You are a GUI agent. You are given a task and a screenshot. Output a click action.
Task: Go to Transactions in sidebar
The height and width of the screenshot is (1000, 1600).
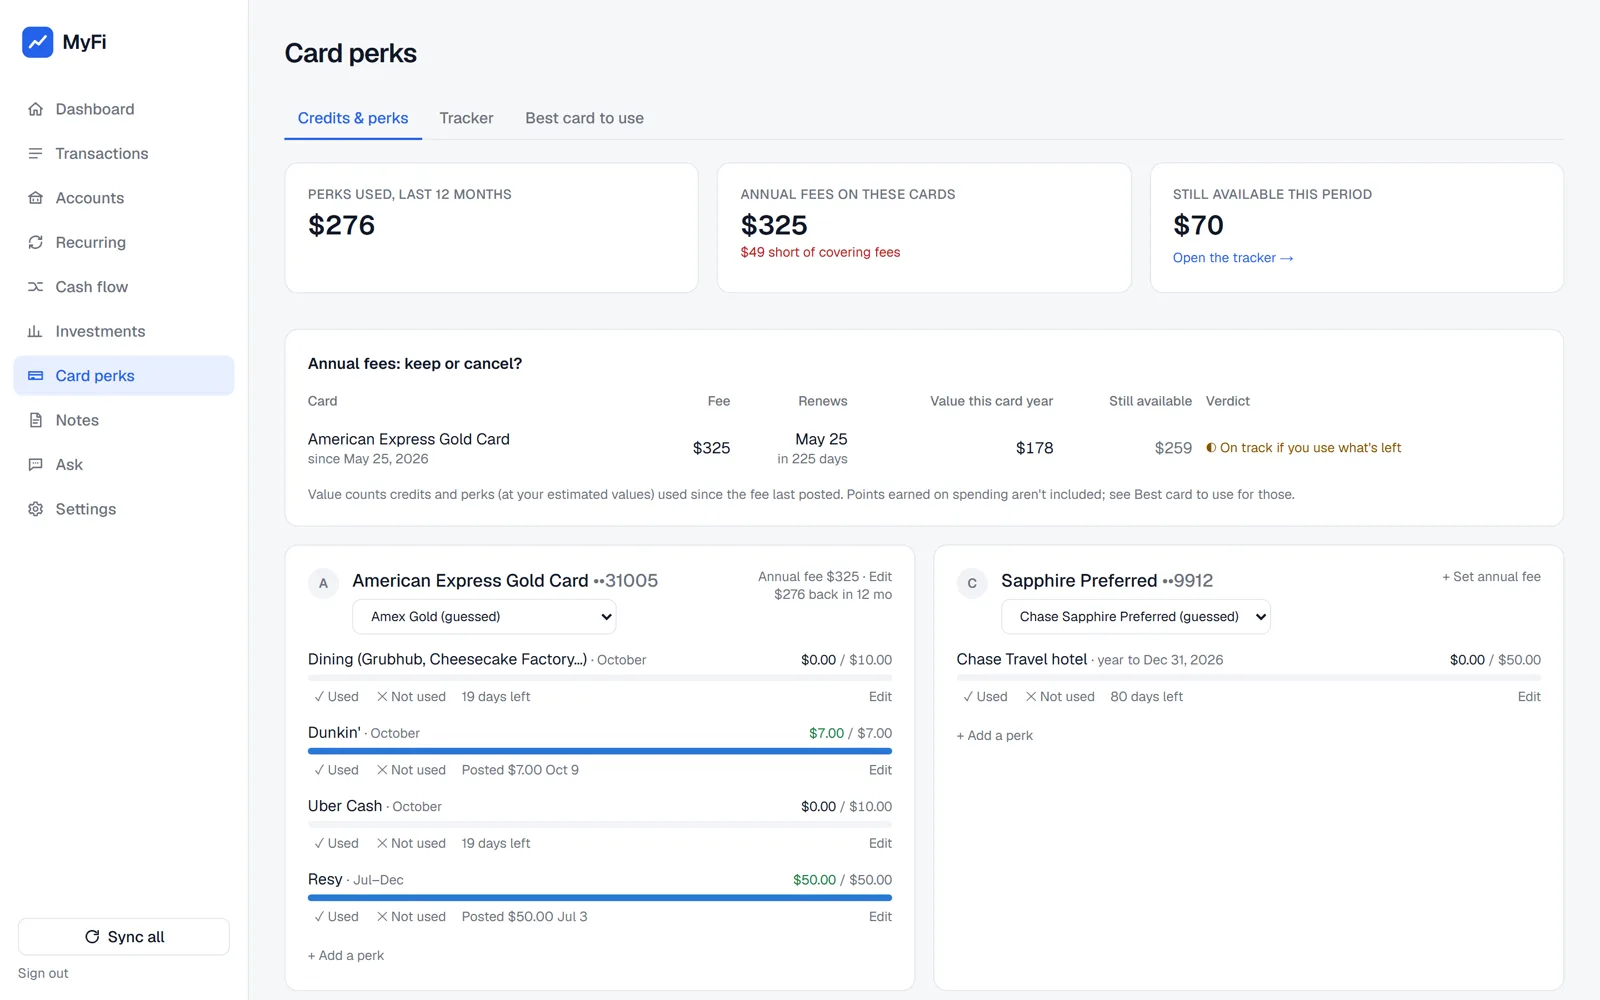tap(124, 153)
